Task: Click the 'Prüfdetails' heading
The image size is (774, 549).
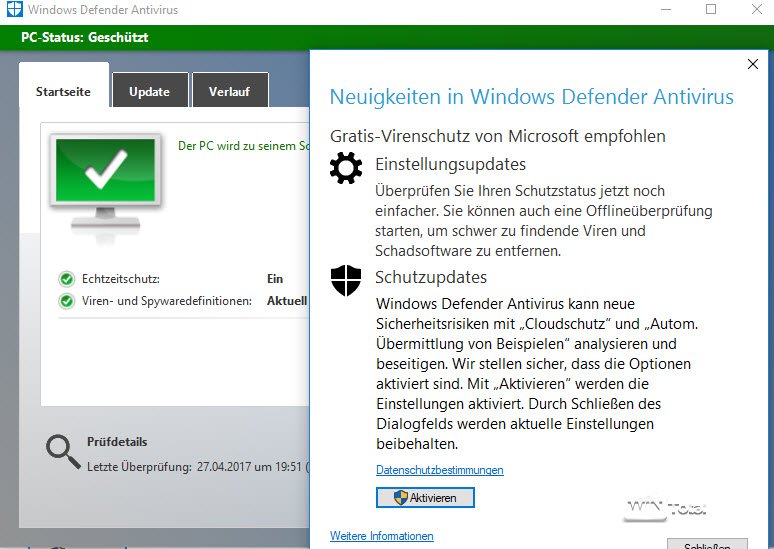Action: click(x=117, y=442)
